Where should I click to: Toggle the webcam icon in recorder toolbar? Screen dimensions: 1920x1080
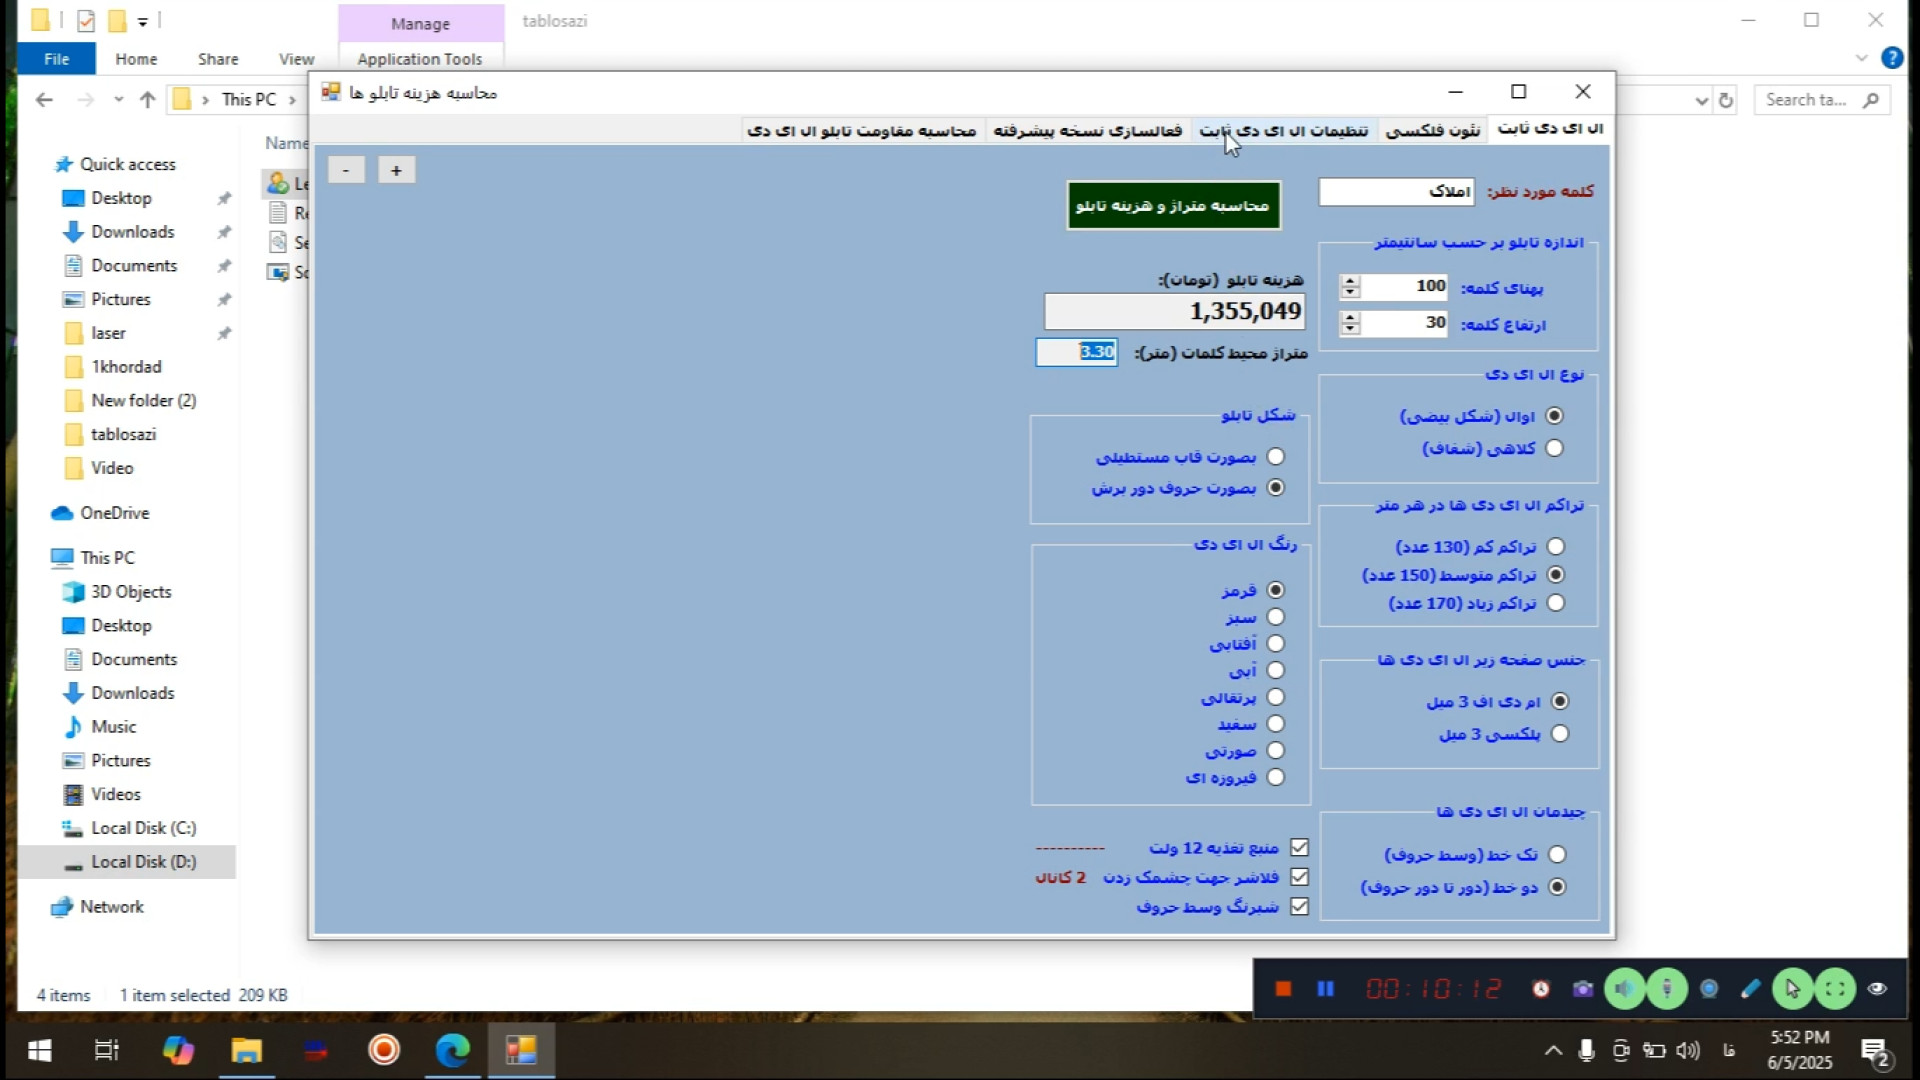pos(1709,989)
